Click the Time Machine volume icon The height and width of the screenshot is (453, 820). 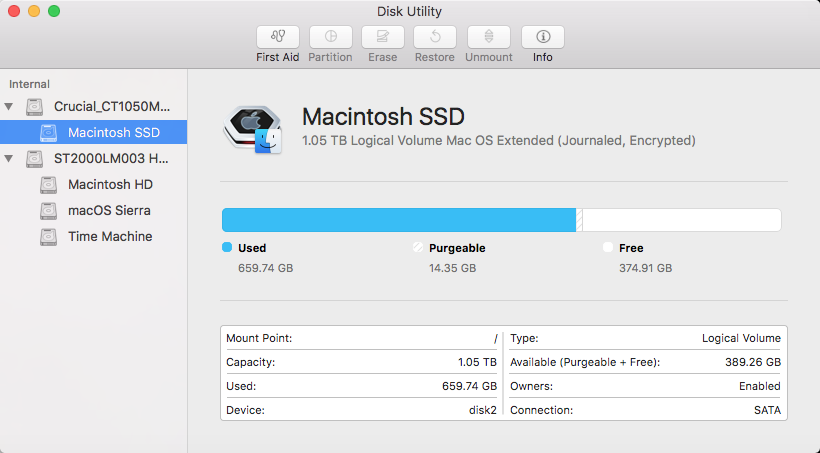tap(49, 236)
